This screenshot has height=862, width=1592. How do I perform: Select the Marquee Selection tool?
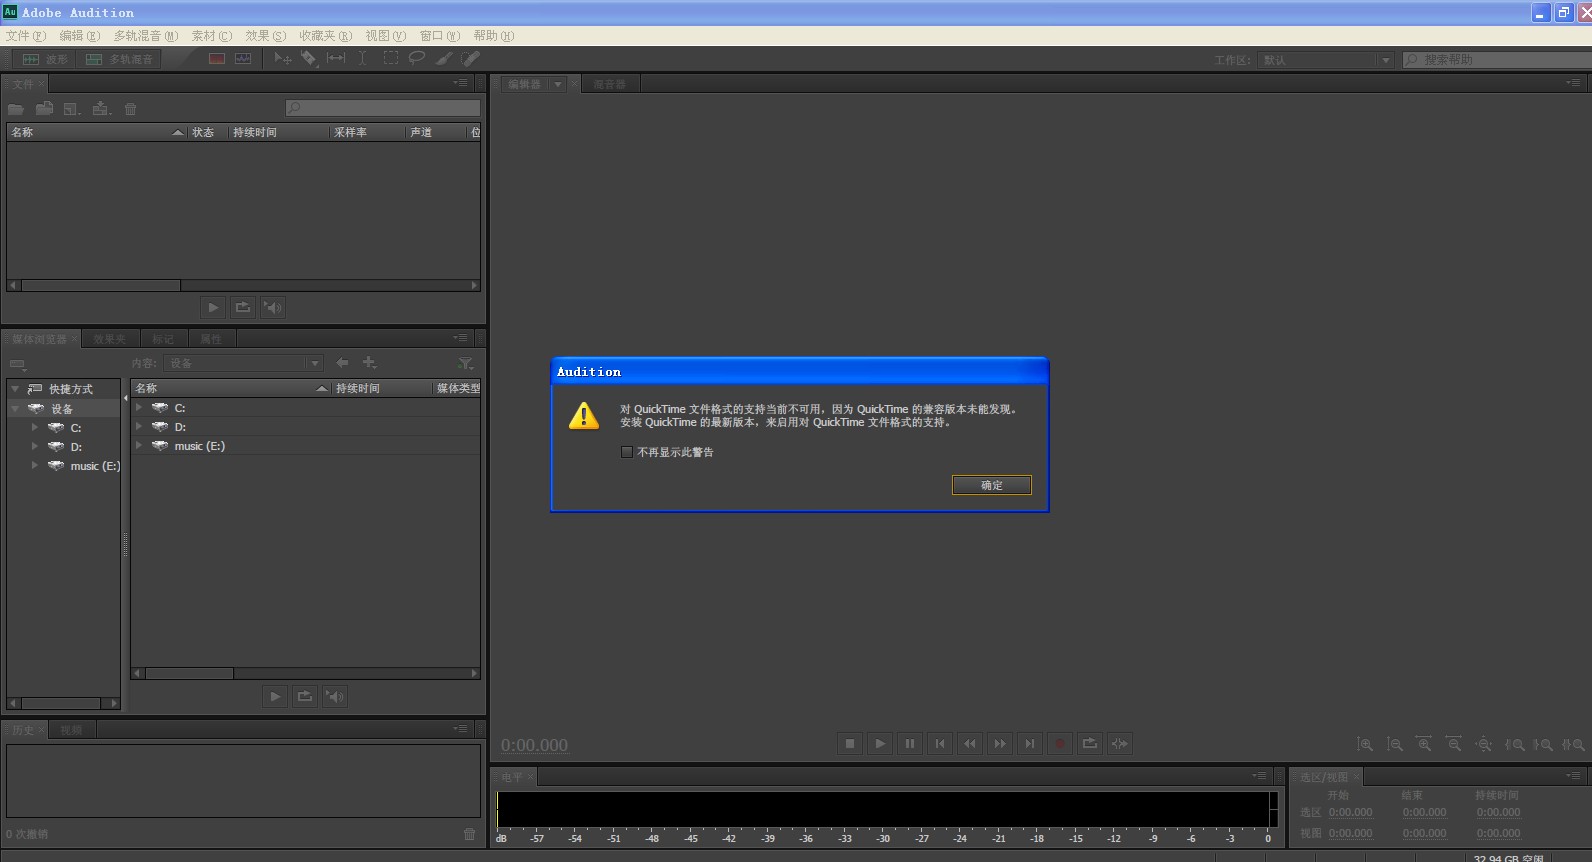point(390,59)
